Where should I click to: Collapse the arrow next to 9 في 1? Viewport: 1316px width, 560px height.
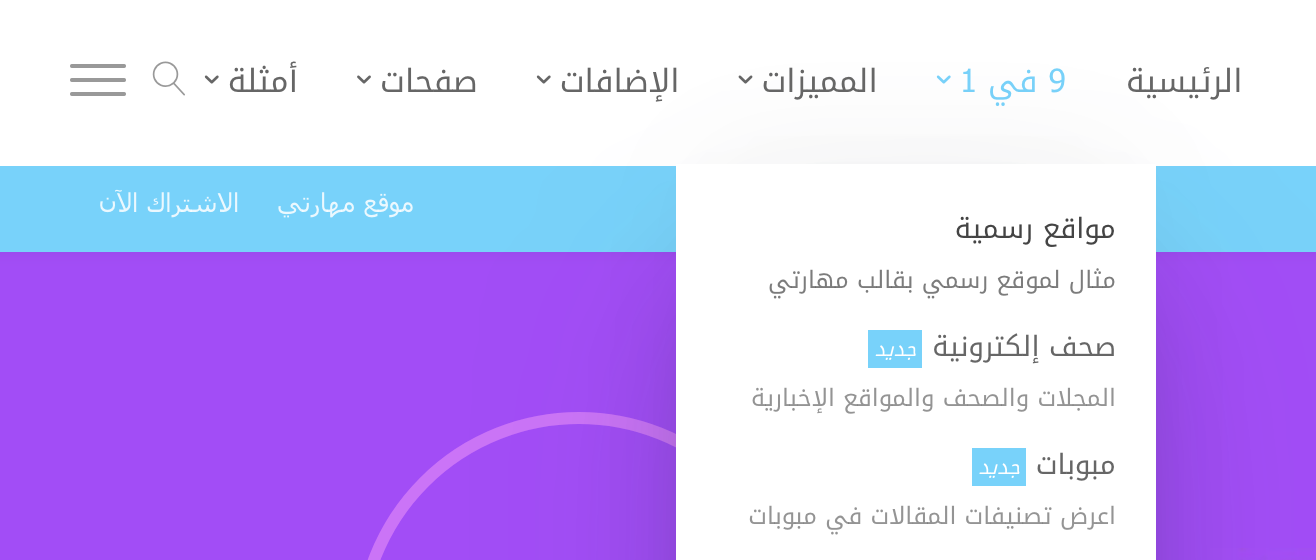pos(943,80)
